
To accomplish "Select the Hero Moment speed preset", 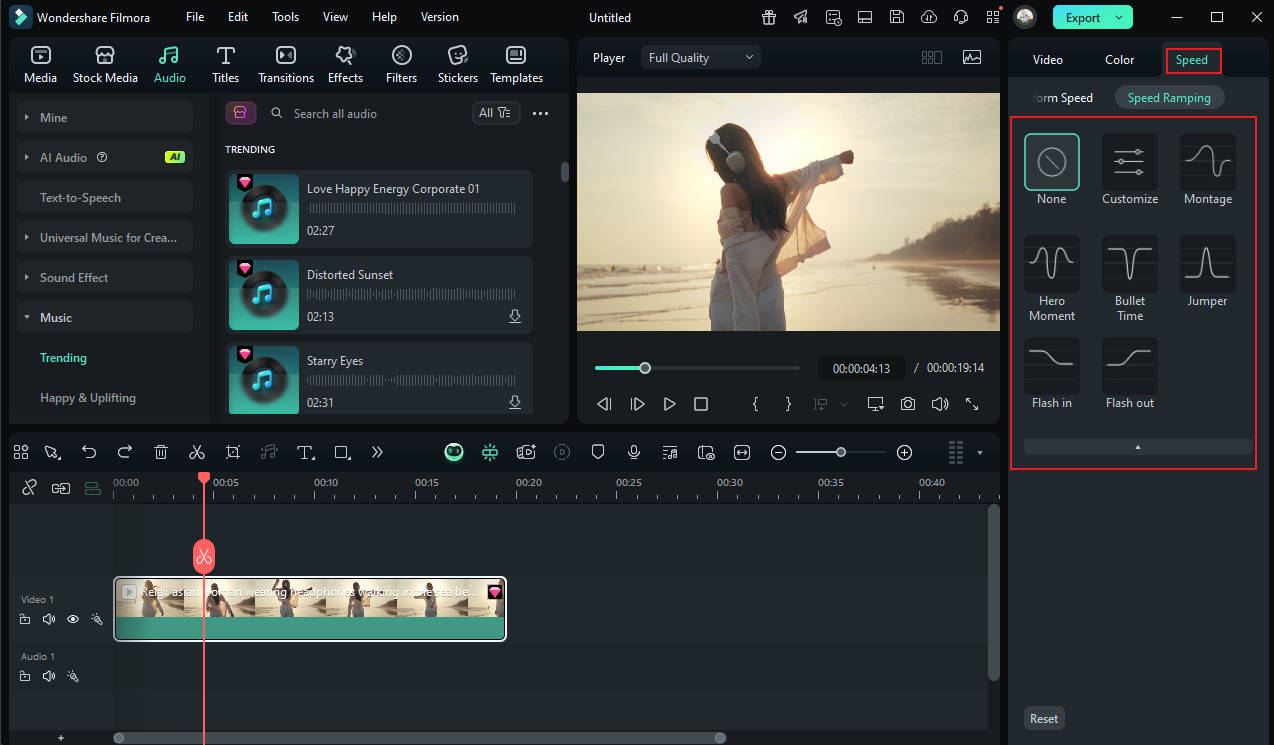I will (1052, 279).
